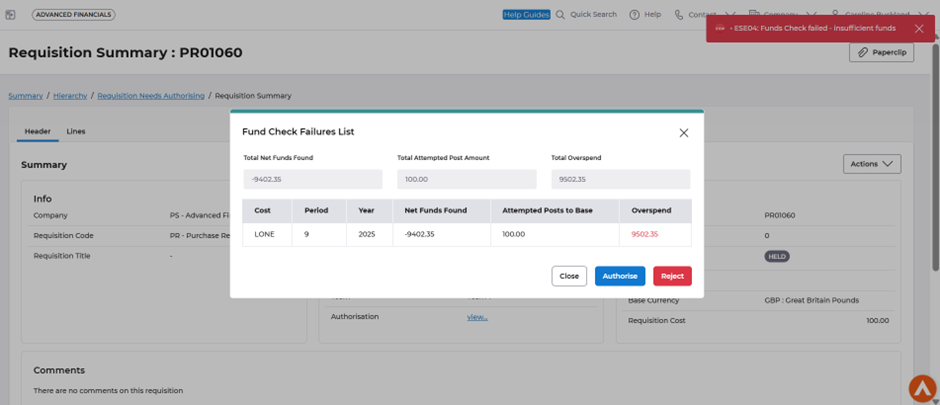
Task: Go to Summary breadcrumb link
Action: 25,96
